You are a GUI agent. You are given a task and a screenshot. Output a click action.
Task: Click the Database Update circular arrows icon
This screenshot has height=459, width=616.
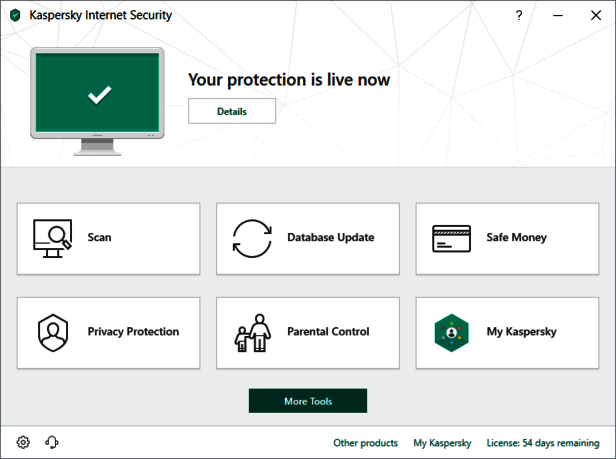(x=251, y=238)
